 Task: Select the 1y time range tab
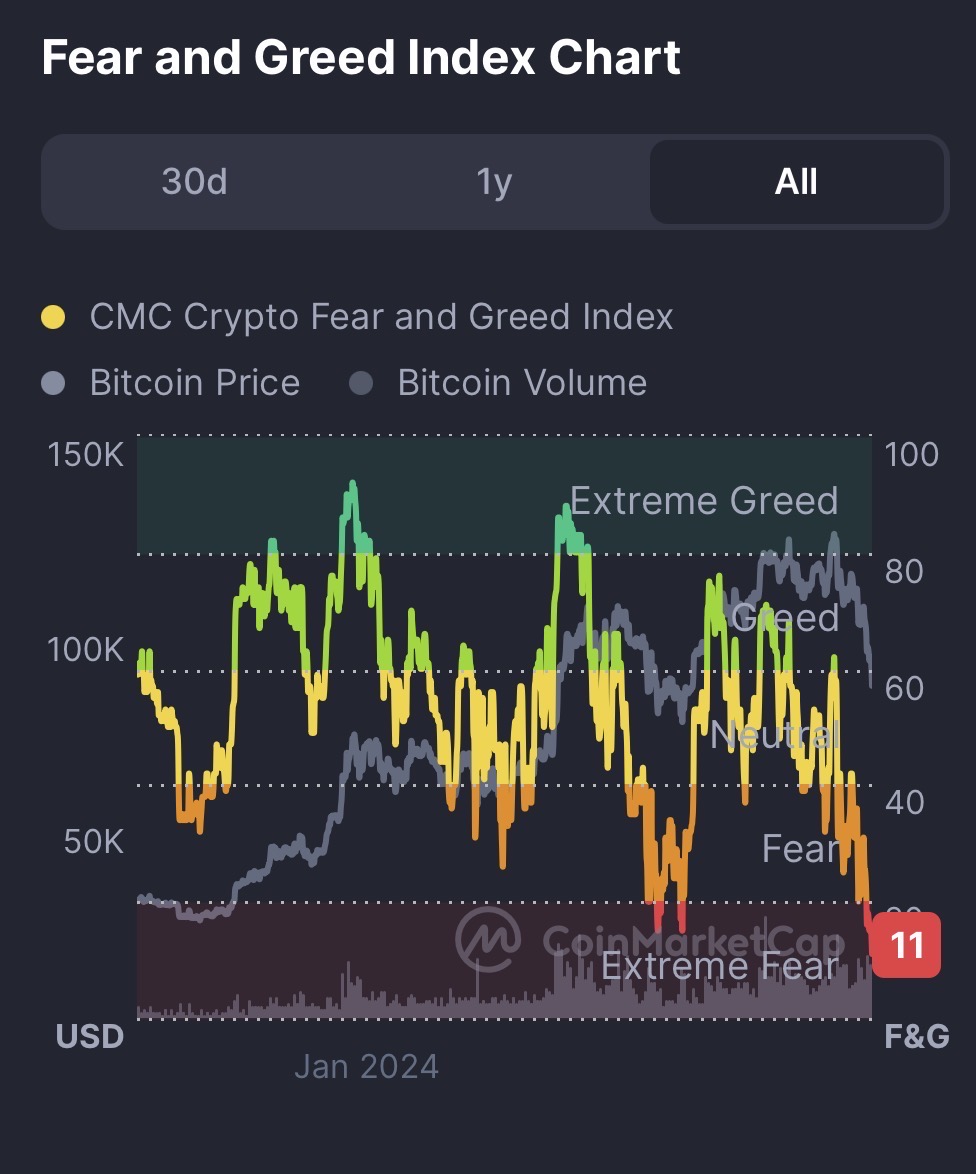tap(494, 182)
